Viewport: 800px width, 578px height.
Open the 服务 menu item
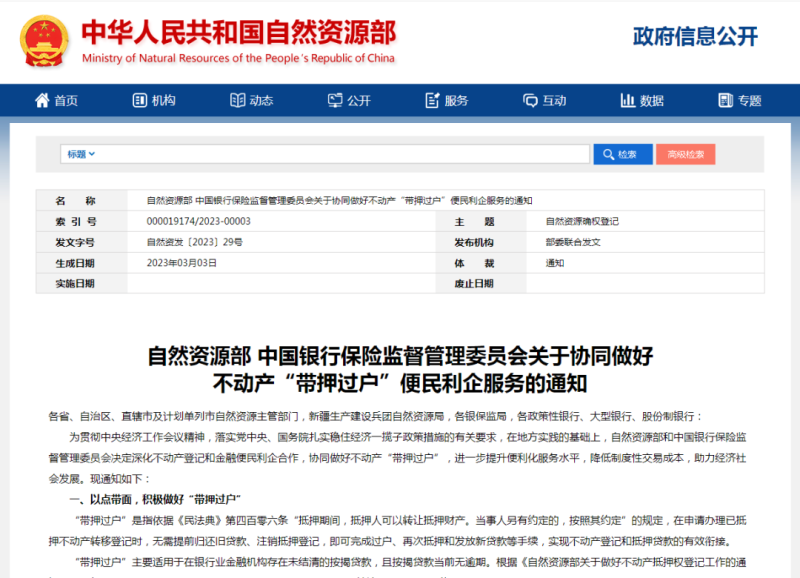pos(447,100)
